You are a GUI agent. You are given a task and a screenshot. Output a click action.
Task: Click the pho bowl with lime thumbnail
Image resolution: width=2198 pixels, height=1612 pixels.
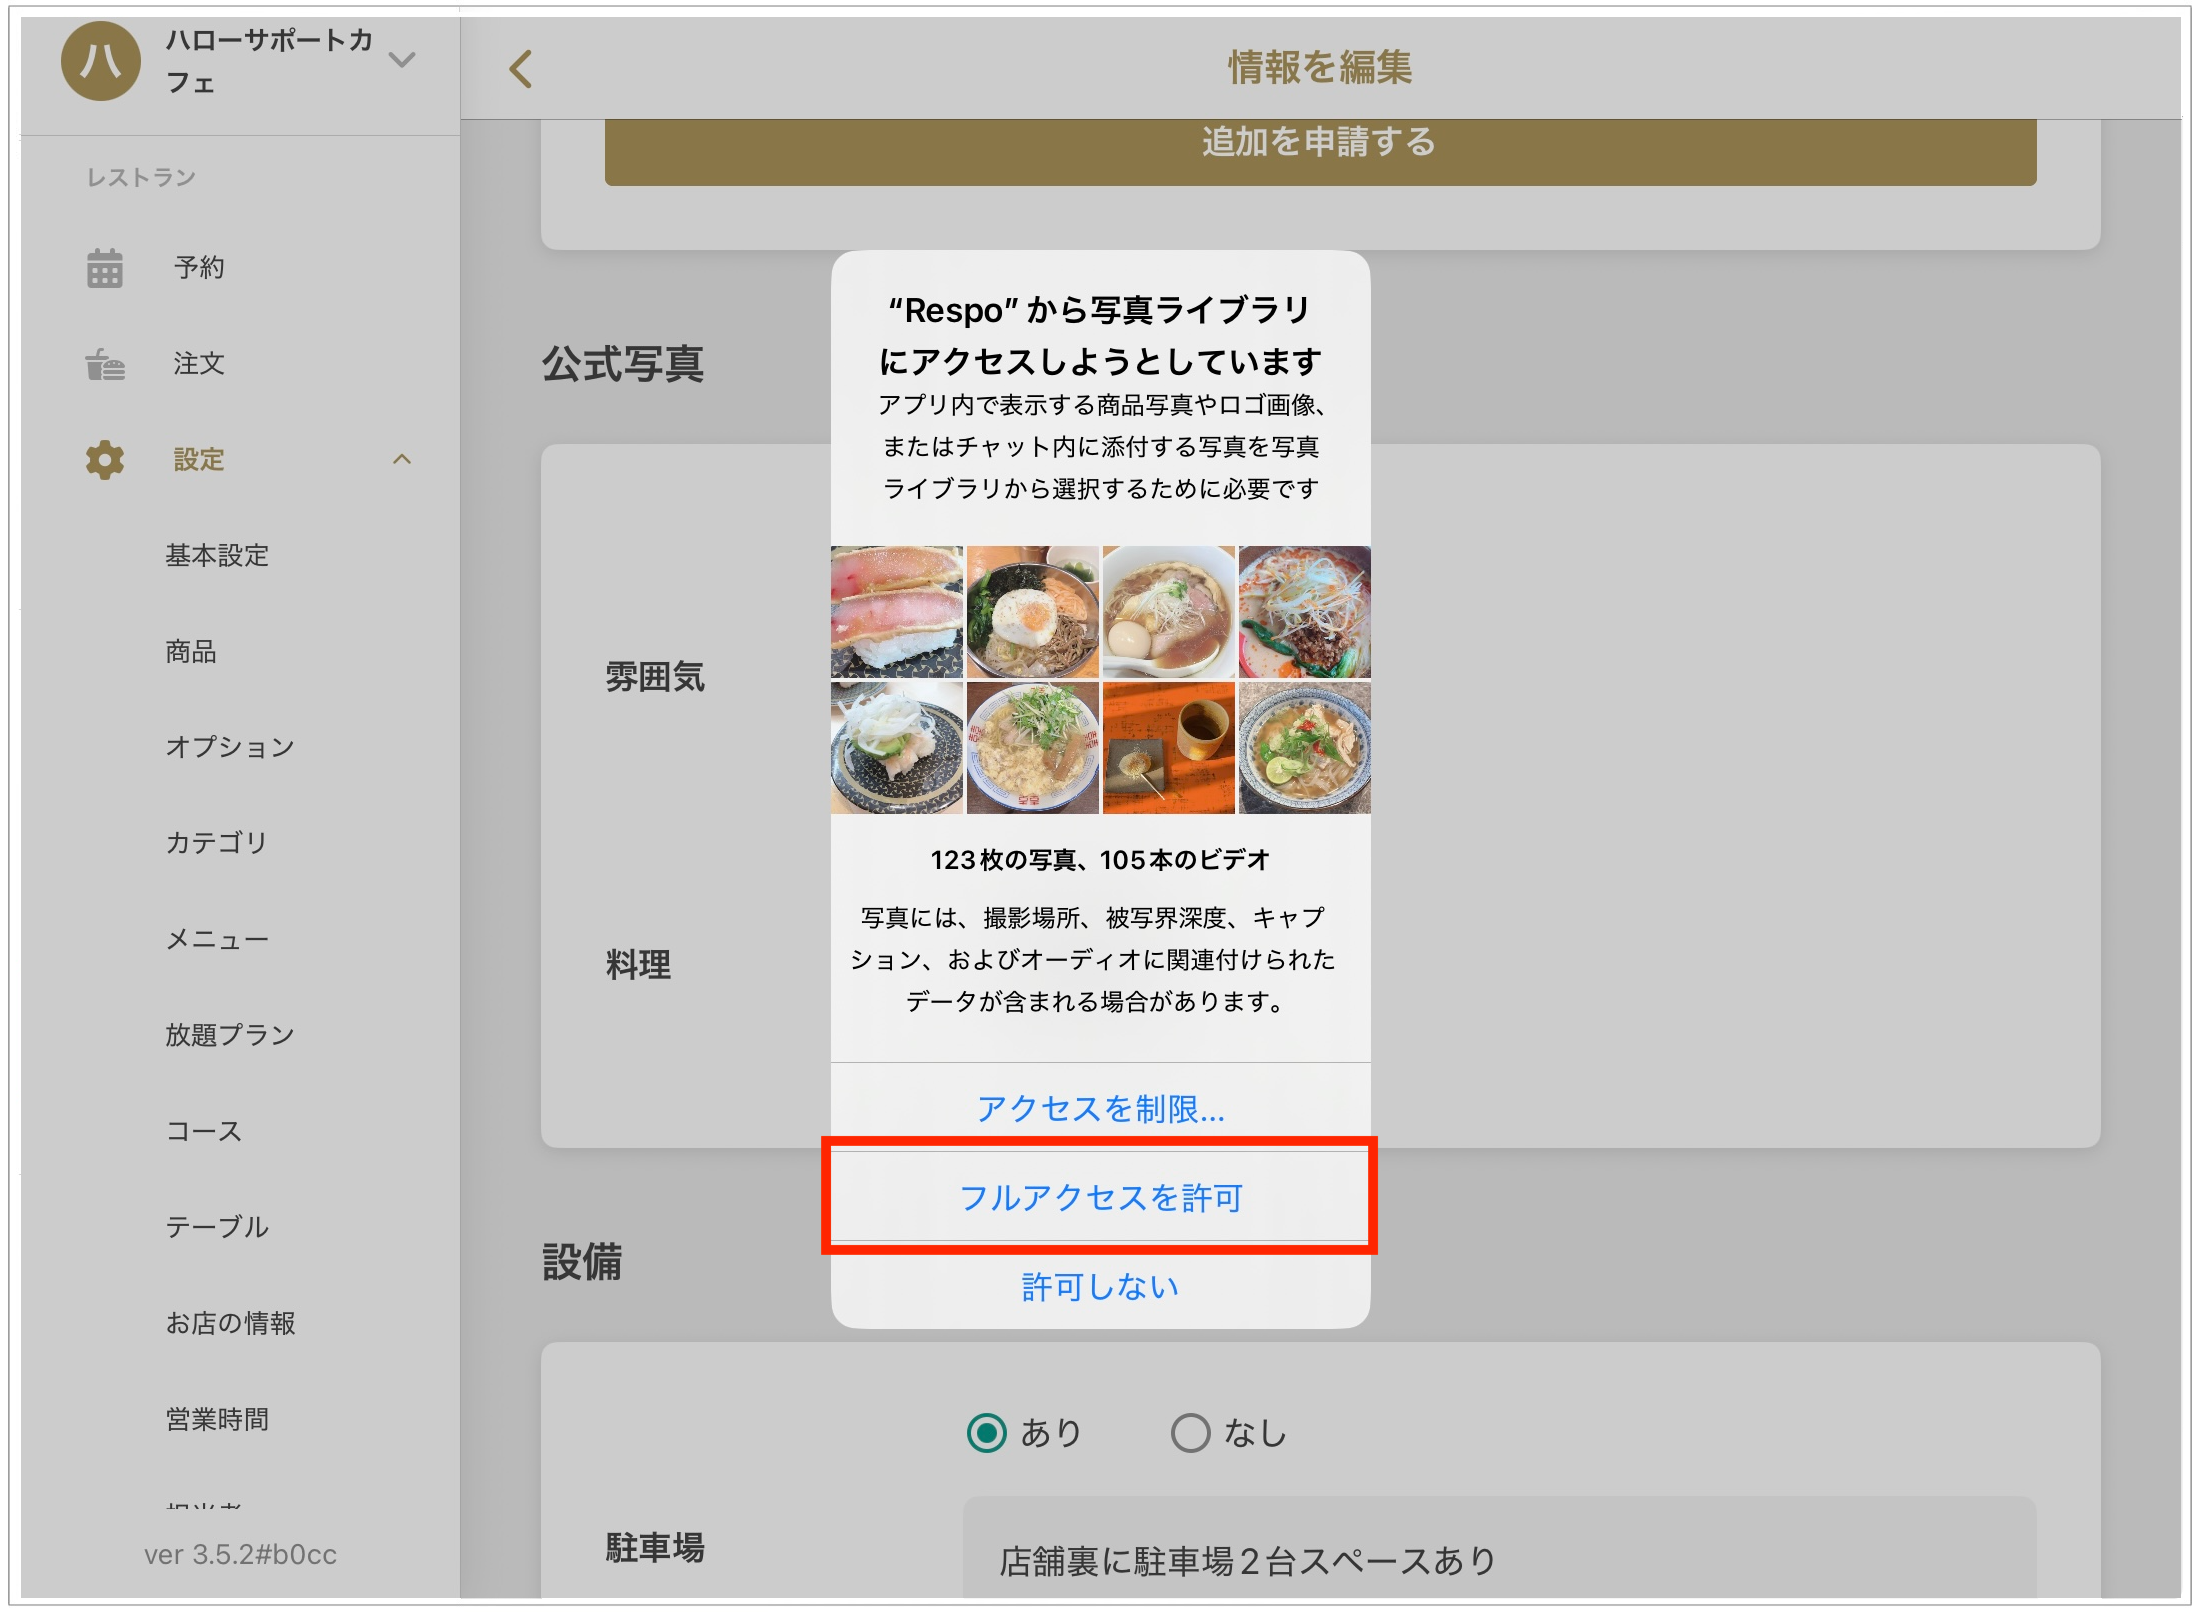tap(1305, 748)
